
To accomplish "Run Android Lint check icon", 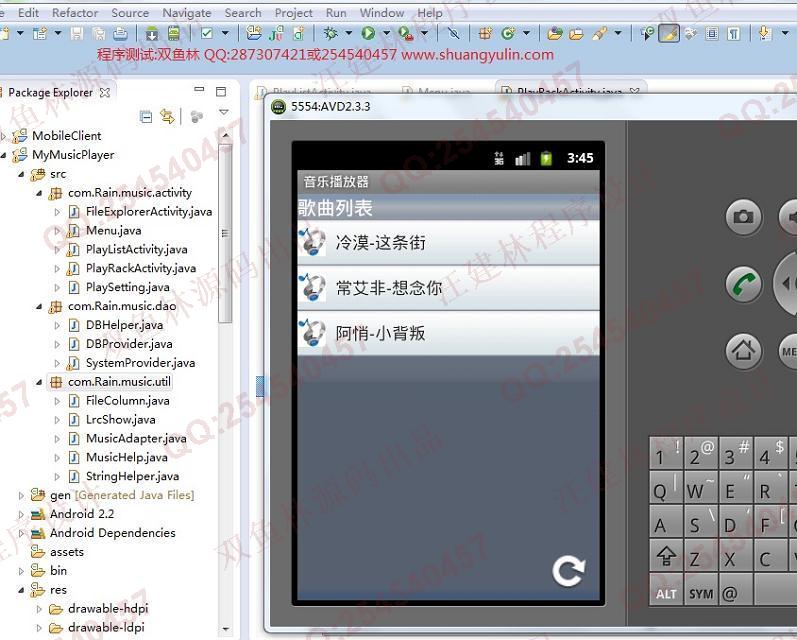I will tap(207, 34).
